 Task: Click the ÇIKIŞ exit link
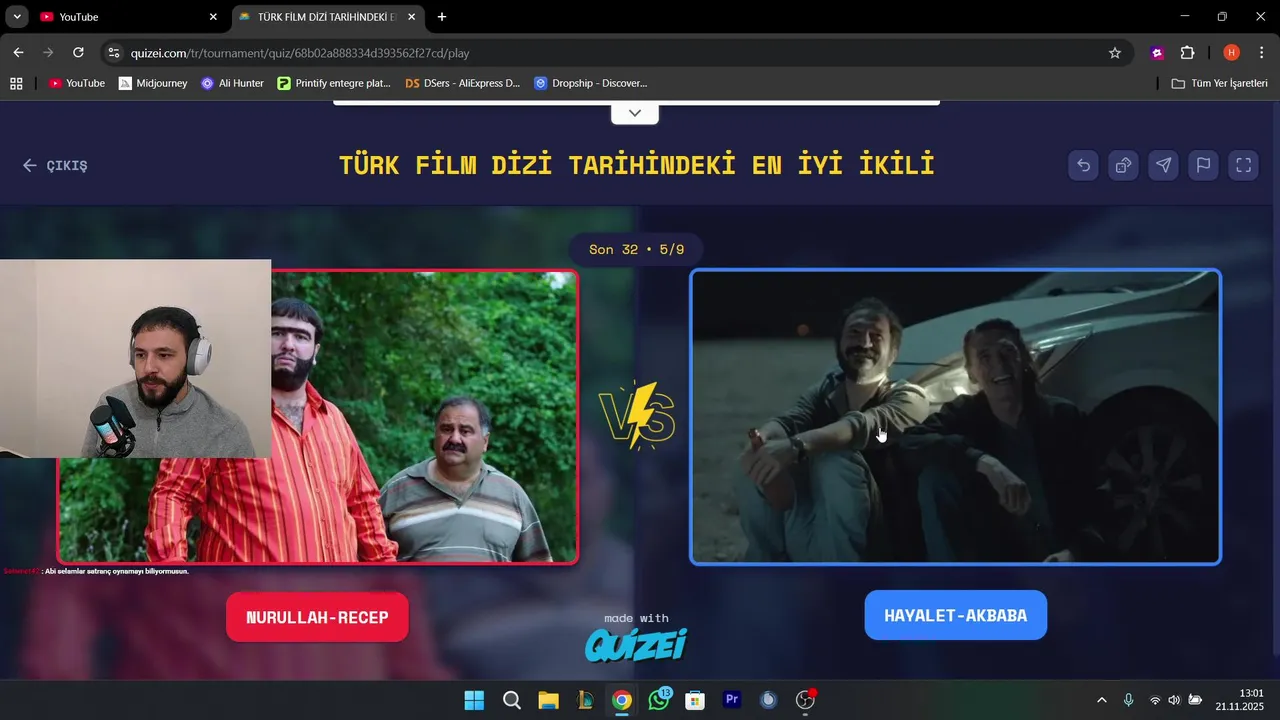(55, 166)
